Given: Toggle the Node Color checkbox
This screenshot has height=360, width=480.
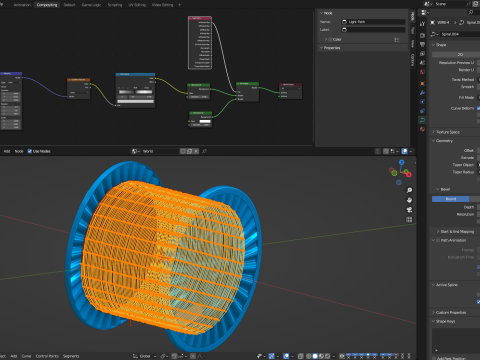Looking at the screenshot, I should [330, 39].
